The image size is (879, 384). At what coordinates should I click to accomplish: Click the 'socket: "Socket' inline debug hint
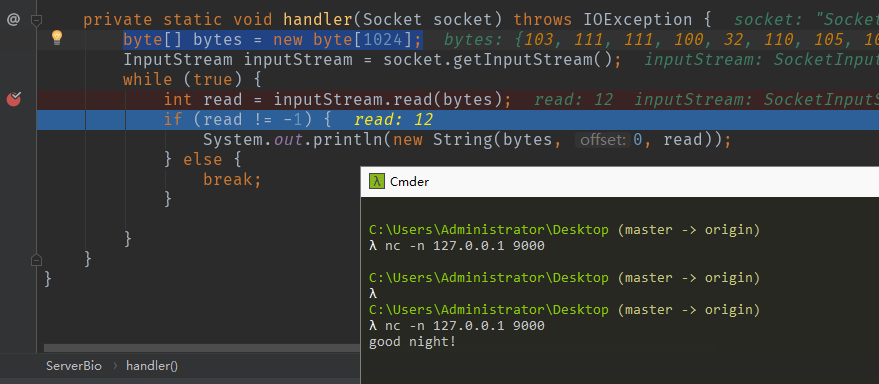pyautogui.click(x=807, y=20)
